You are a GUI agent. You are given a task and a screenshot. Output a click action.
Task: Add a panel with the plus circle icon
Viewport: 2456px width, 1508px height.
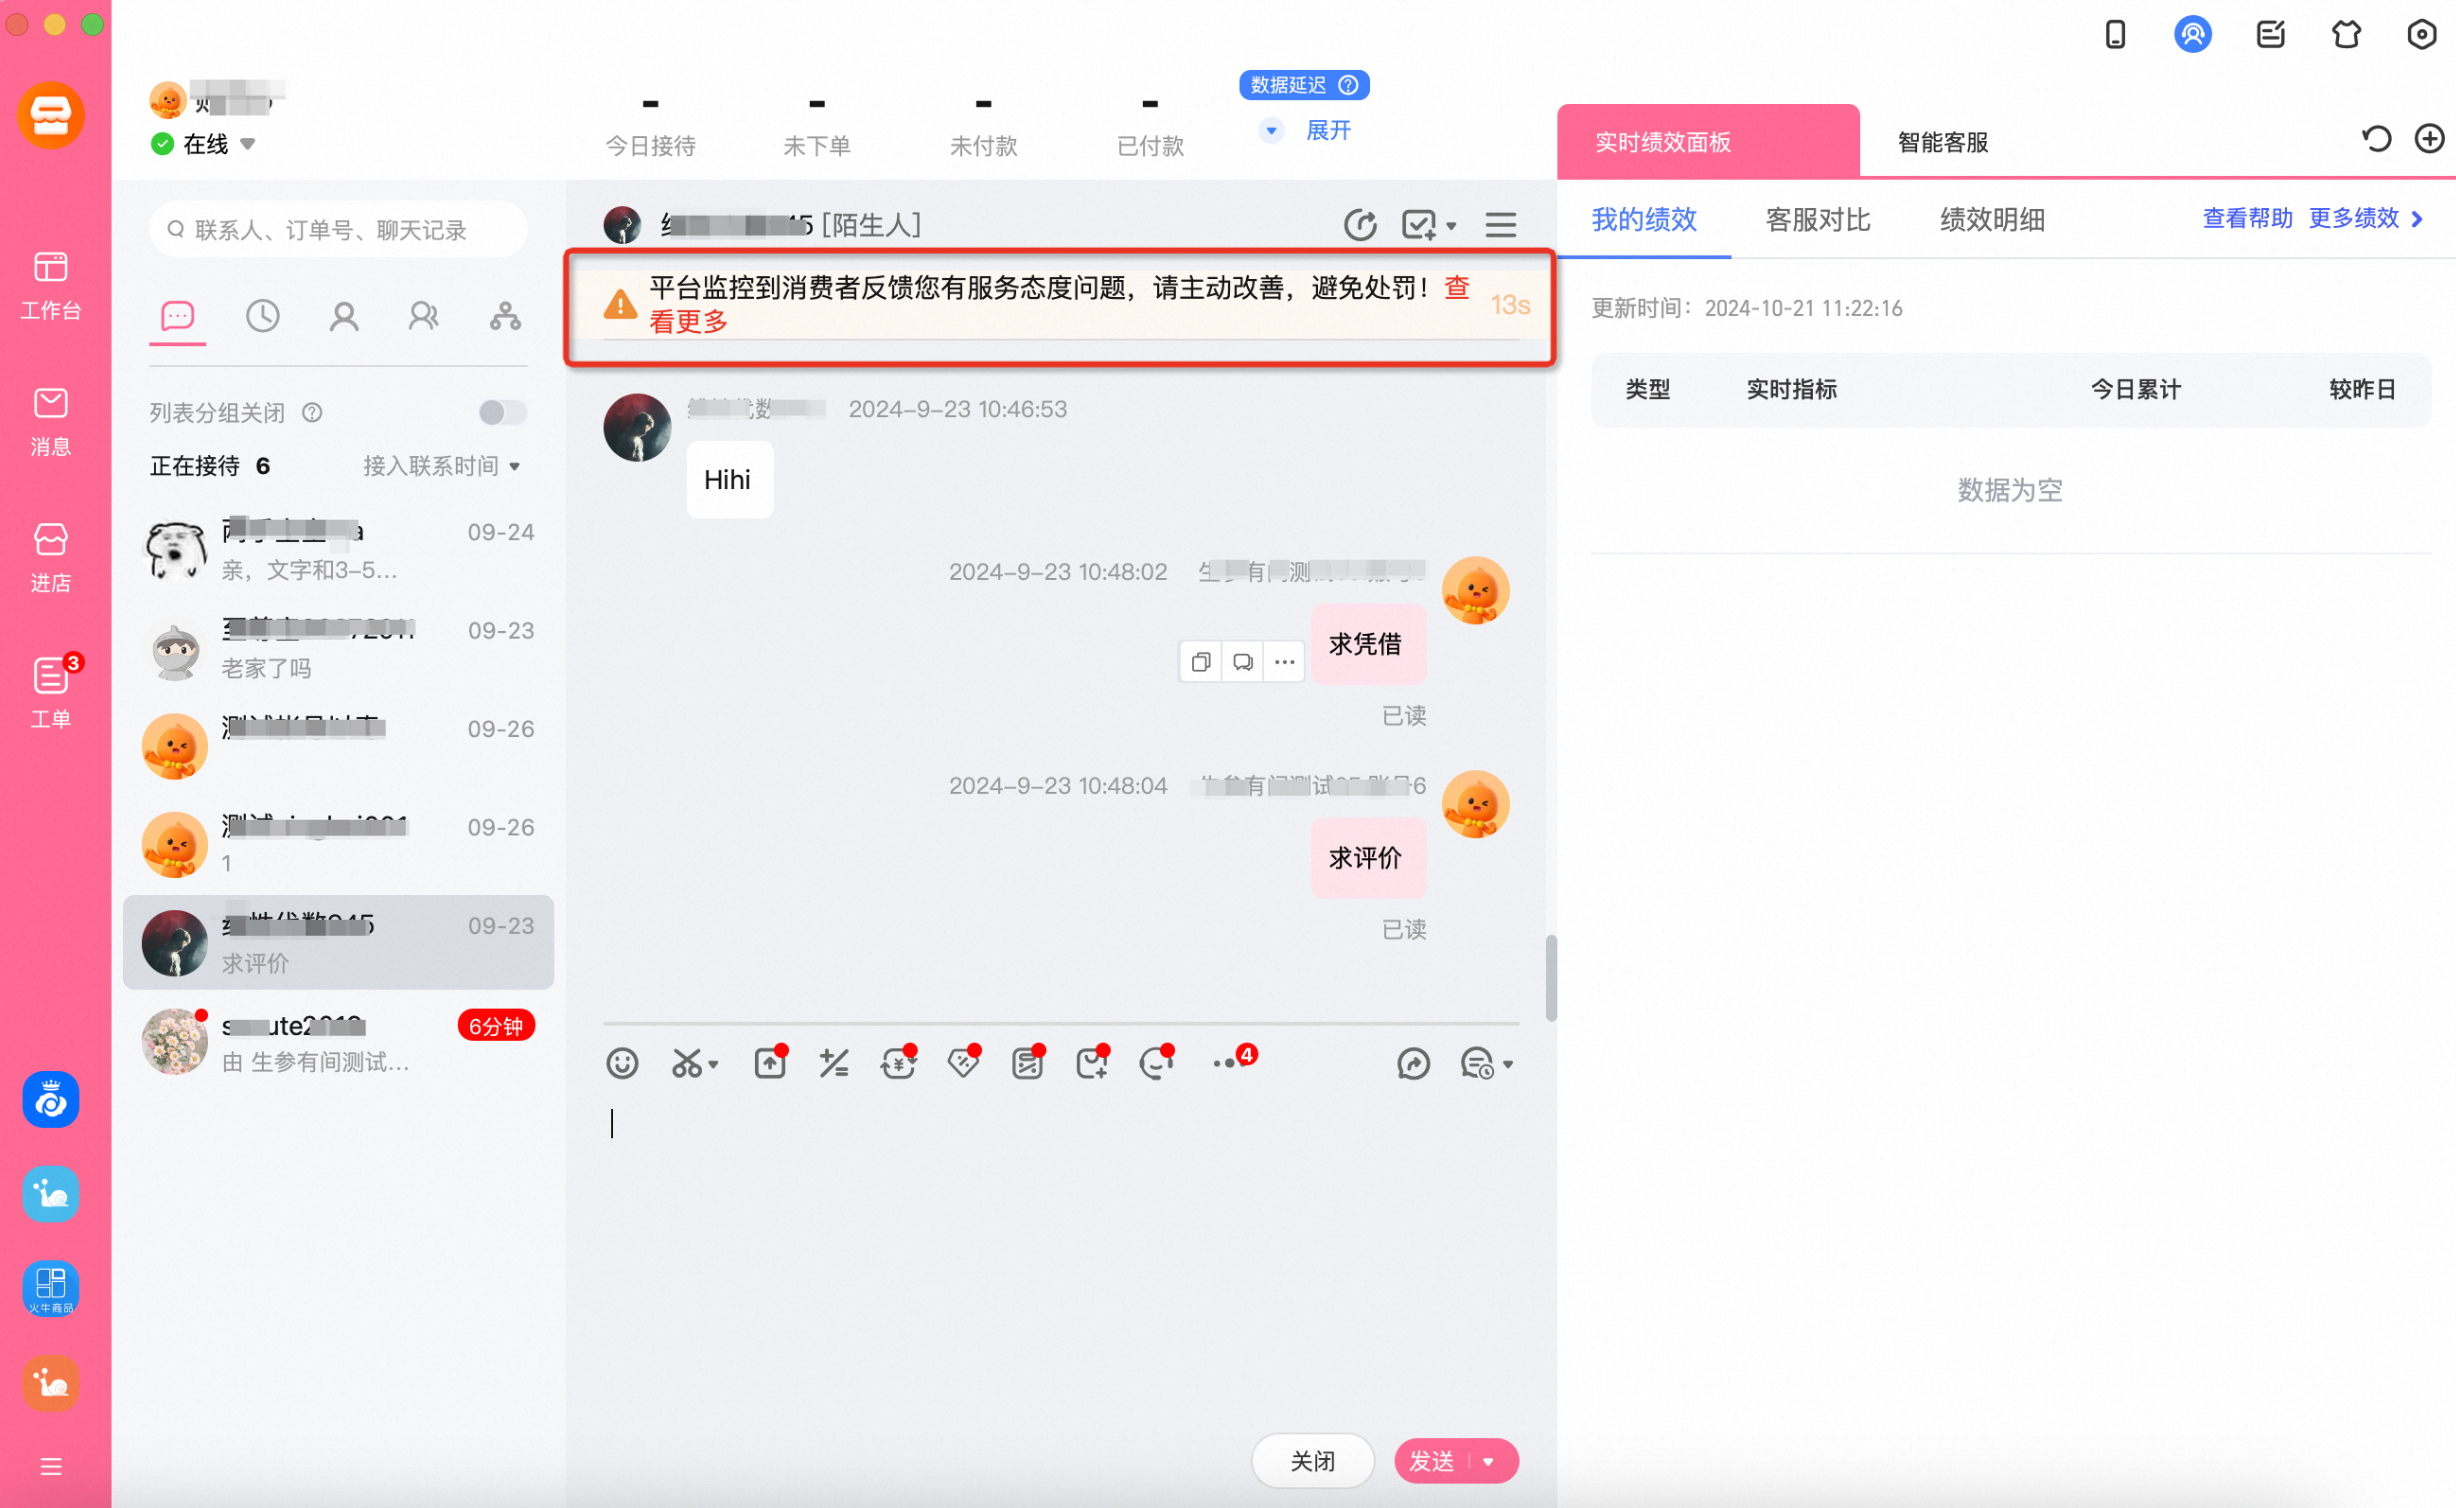(x=2429, y=139)
